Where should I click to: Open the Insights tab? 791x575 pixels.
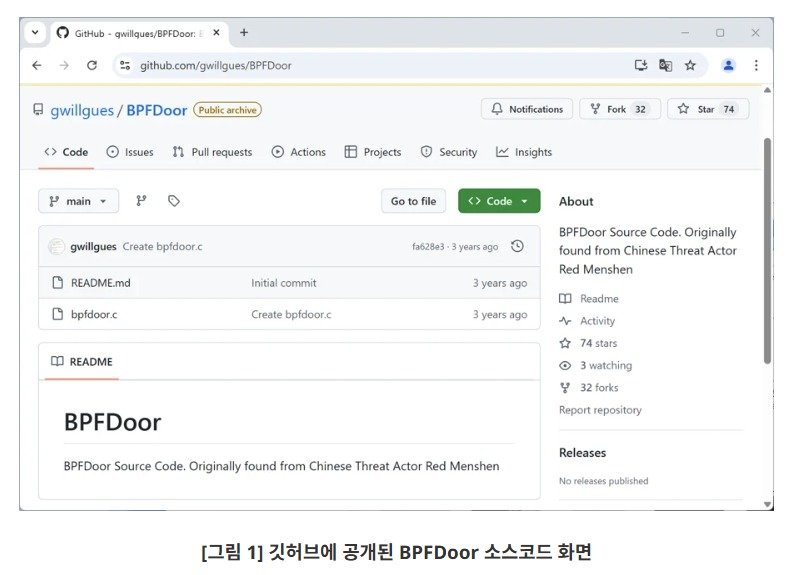tap(524, 152)
